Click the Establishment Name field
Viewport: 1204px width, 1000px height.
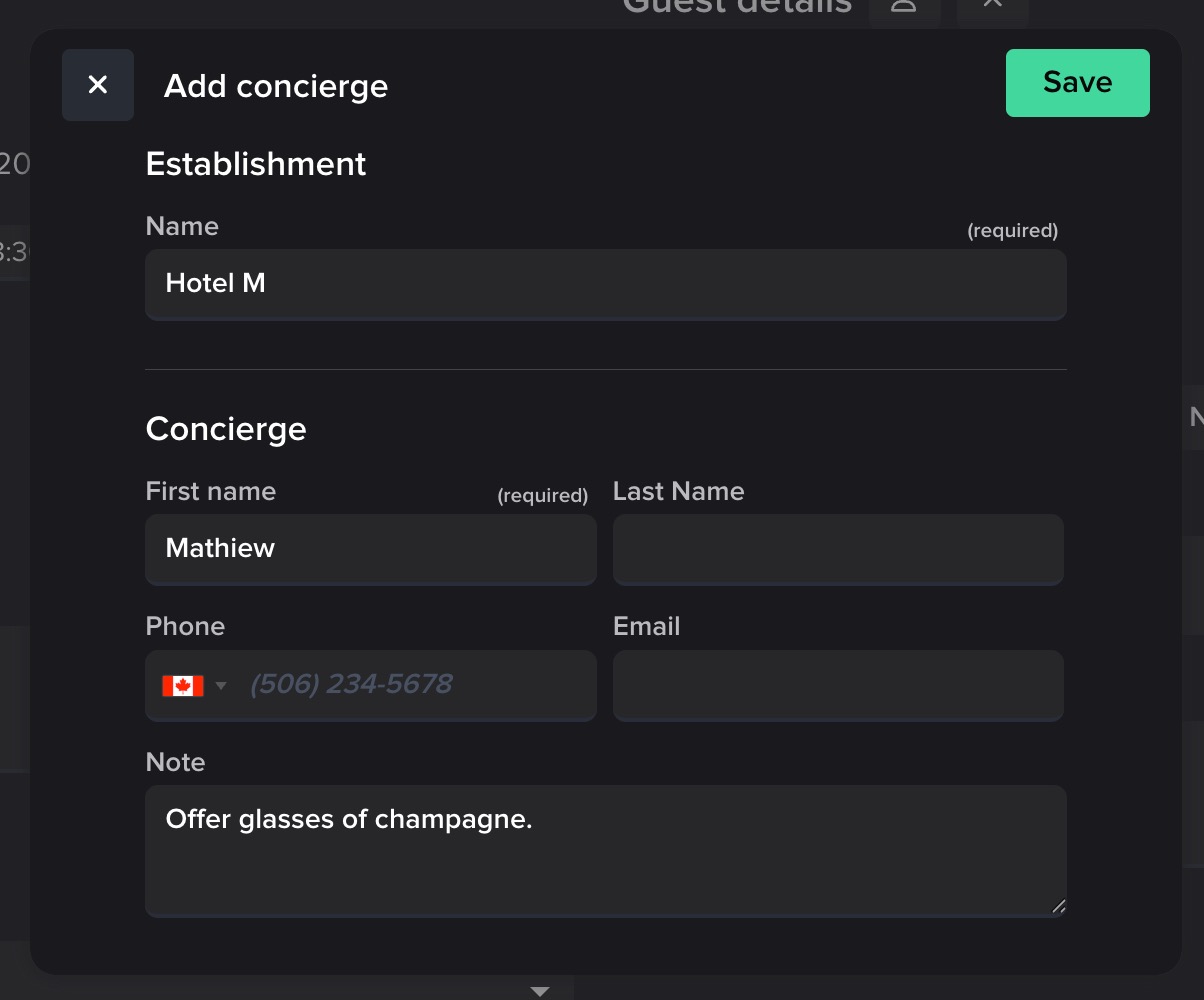point(605,284)
